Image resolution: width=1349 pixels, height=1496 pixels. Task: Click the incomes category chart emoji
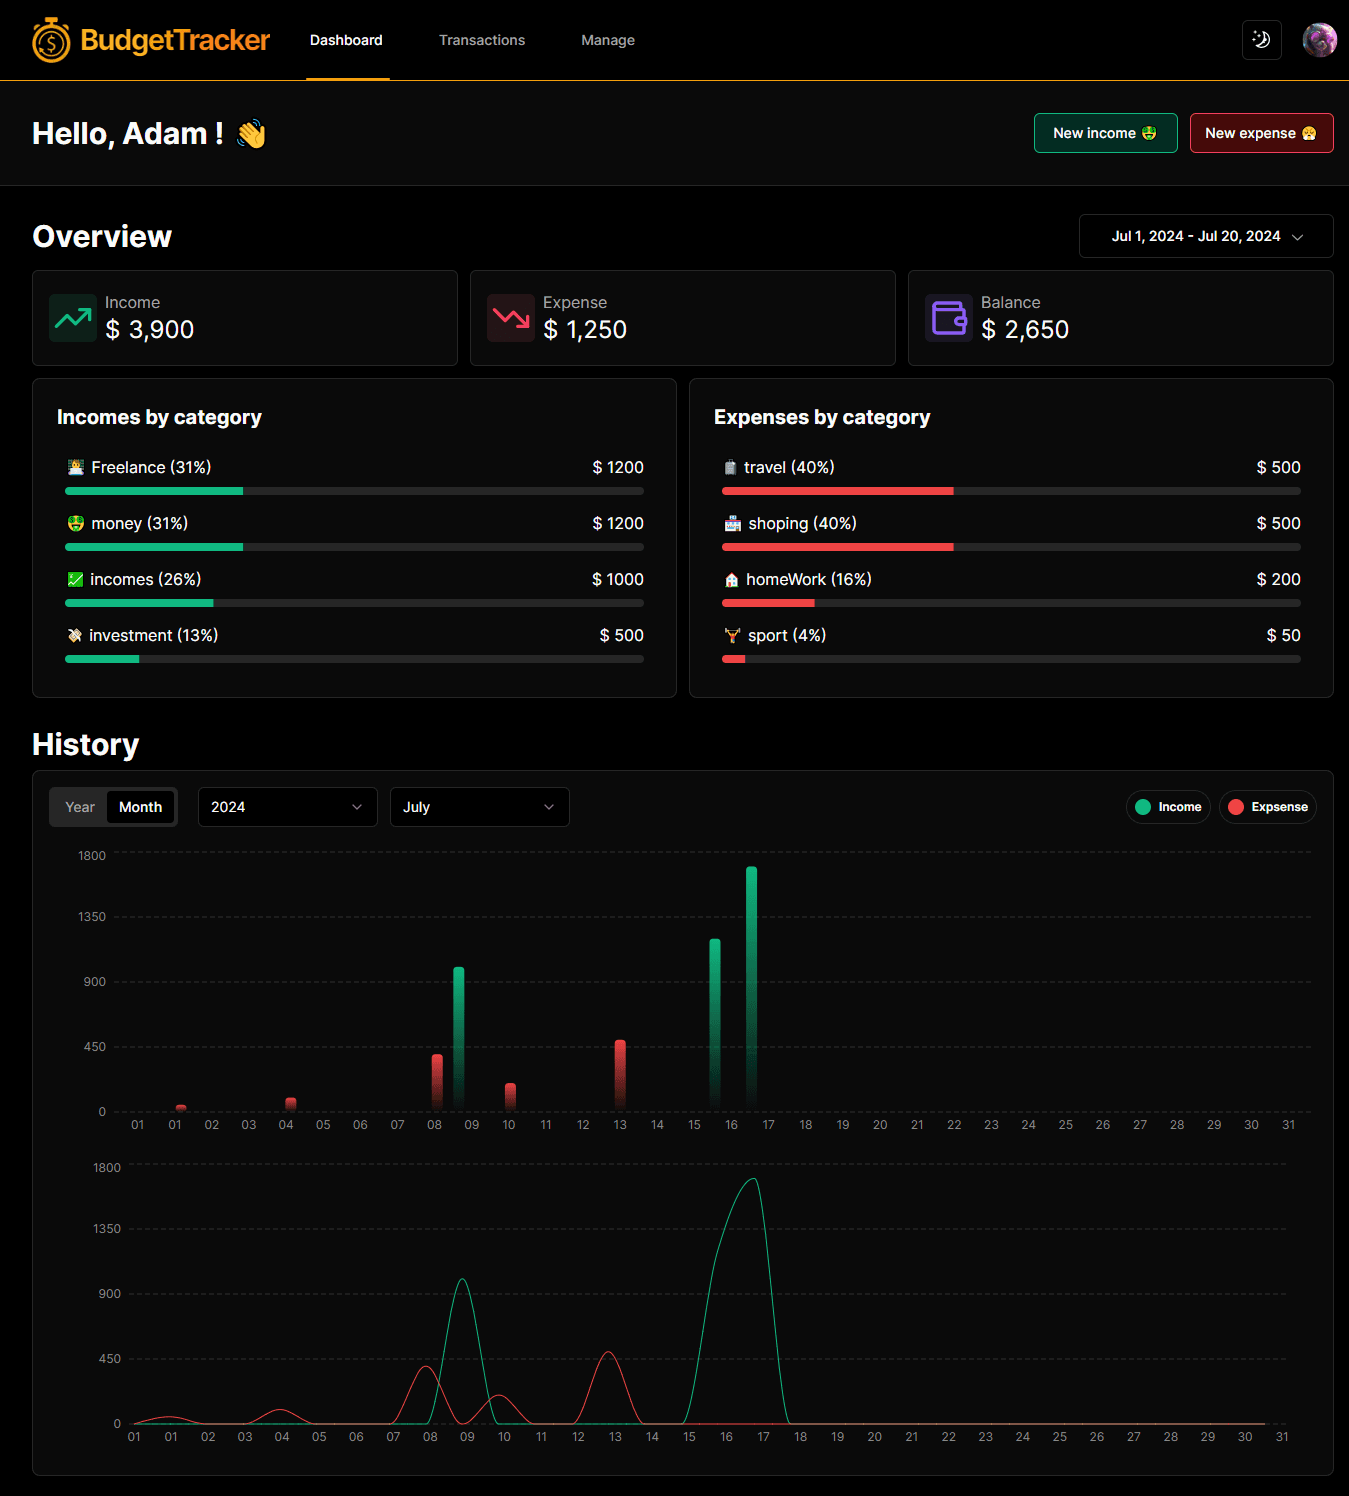click(x=75, y=579)
